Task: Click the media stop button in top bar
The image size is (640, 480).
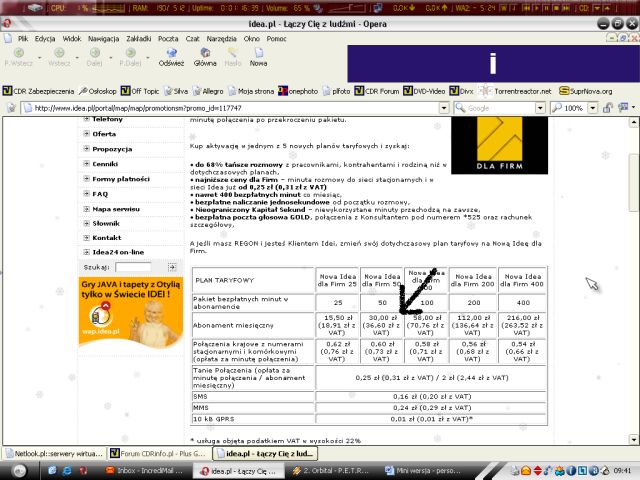Action: tap(556, 7)
